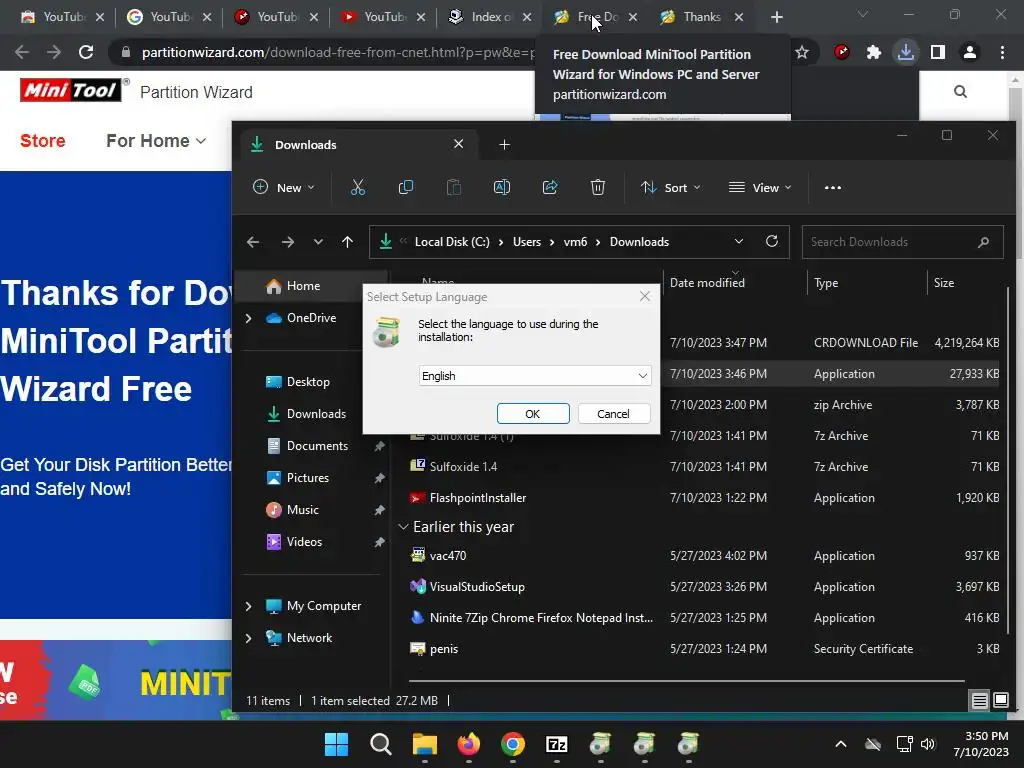Viewport: 1024px width, 768px height.
Task: Open the For Home menu on MiniTool site
Action: [x=156, y=140]
